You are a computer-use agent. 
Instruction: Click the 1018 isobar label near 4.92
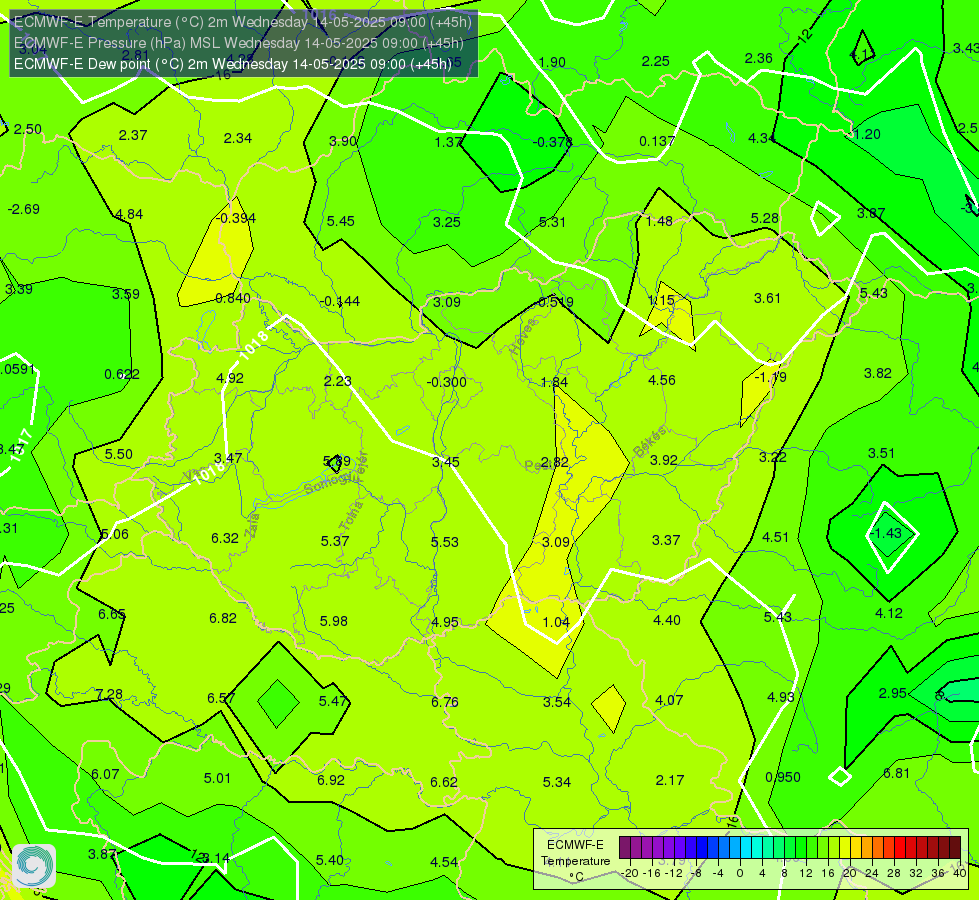click(253, 344)
